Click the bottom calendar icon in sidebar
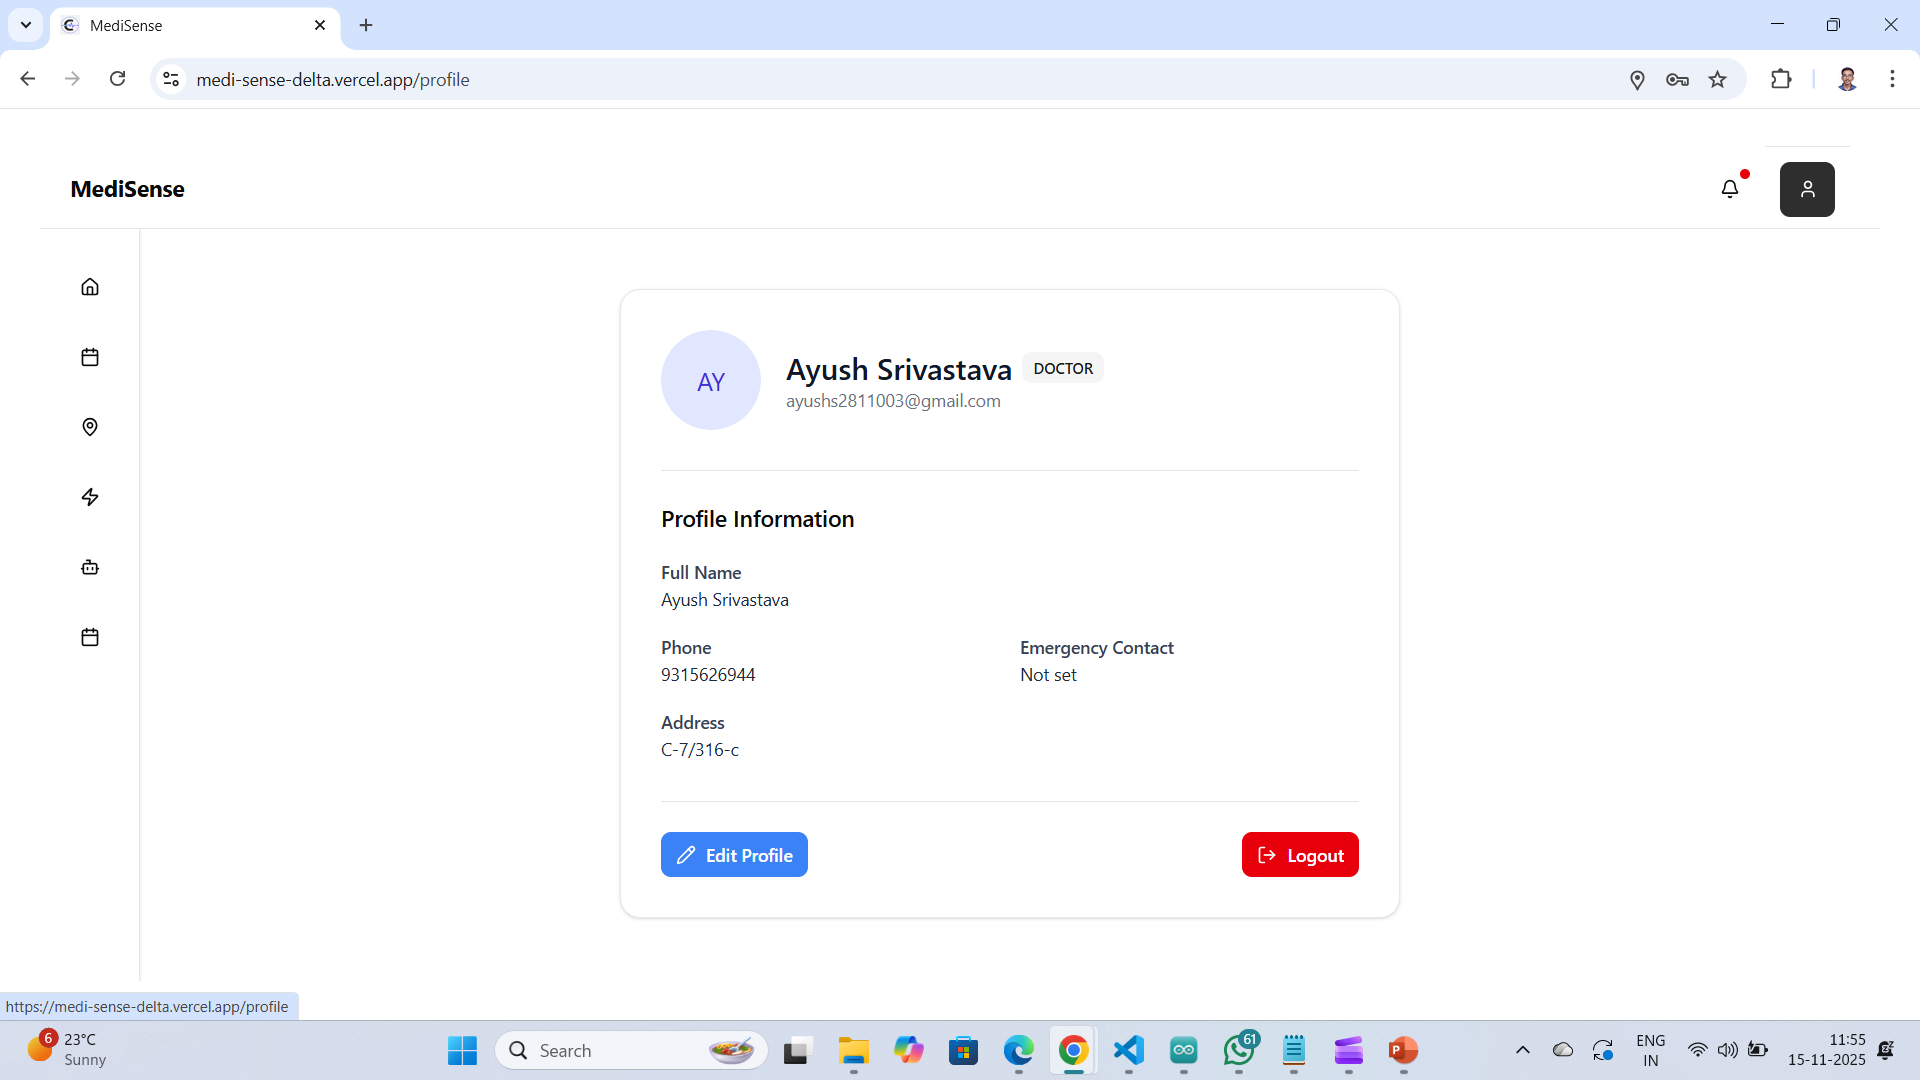The height and width of the screenshot is (1080, 1920). 90,637
